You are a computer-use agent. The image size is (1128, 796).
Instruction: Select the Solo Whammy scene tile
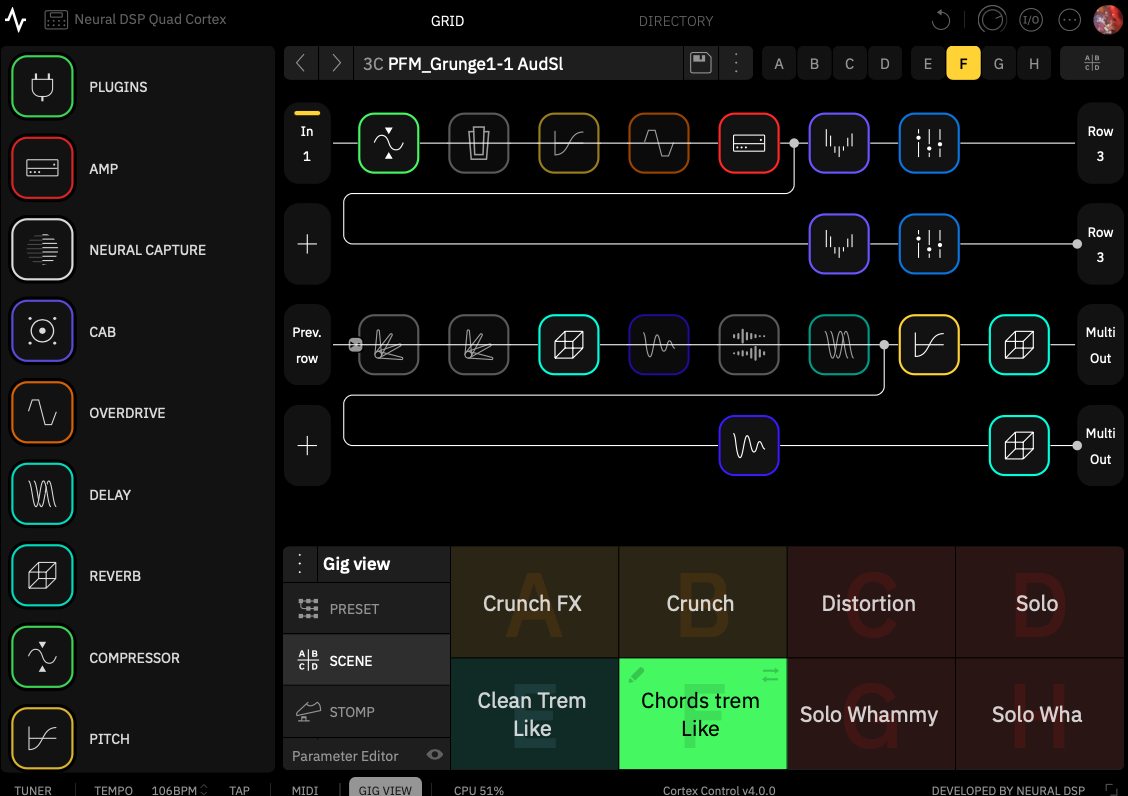tap(870, 714)
